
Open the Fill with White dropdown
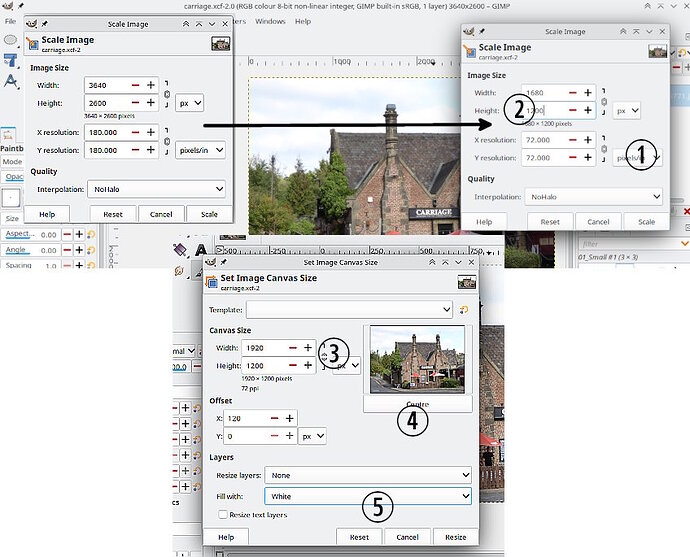coord(367,495)
